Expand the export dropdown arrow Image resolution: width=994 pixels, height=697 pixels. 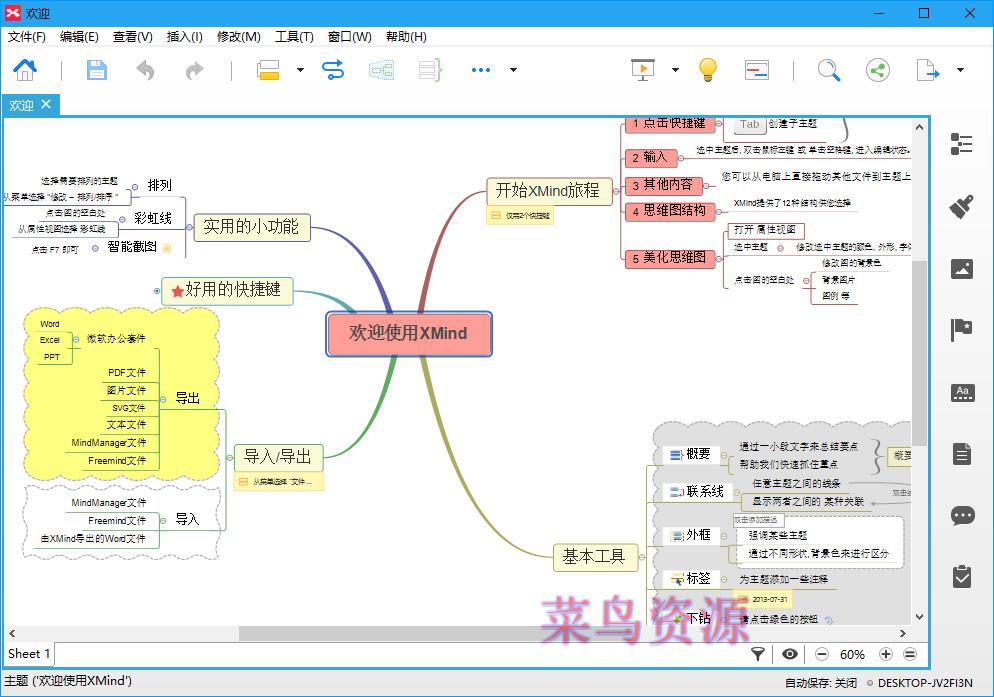[x=960, y=70]
